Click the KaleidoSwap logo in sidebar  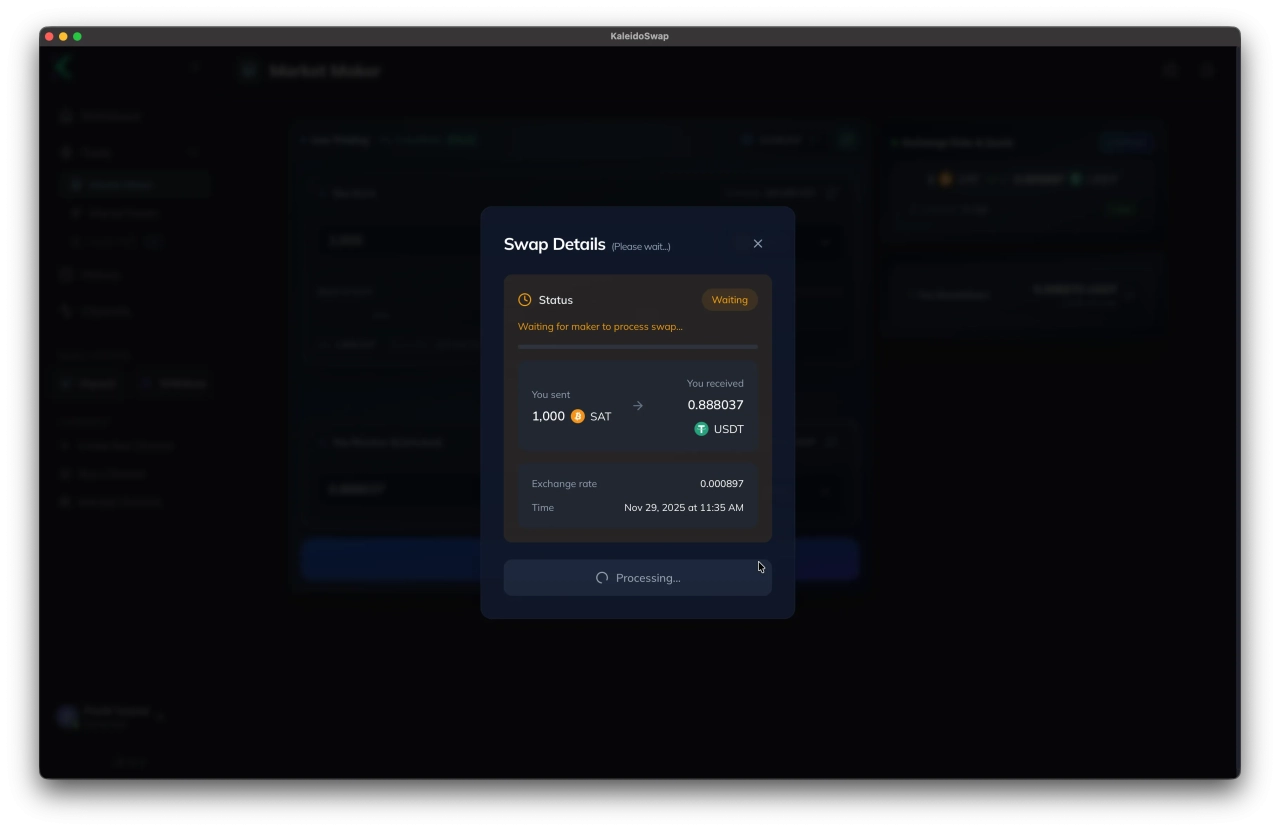(x=64, y=68)
